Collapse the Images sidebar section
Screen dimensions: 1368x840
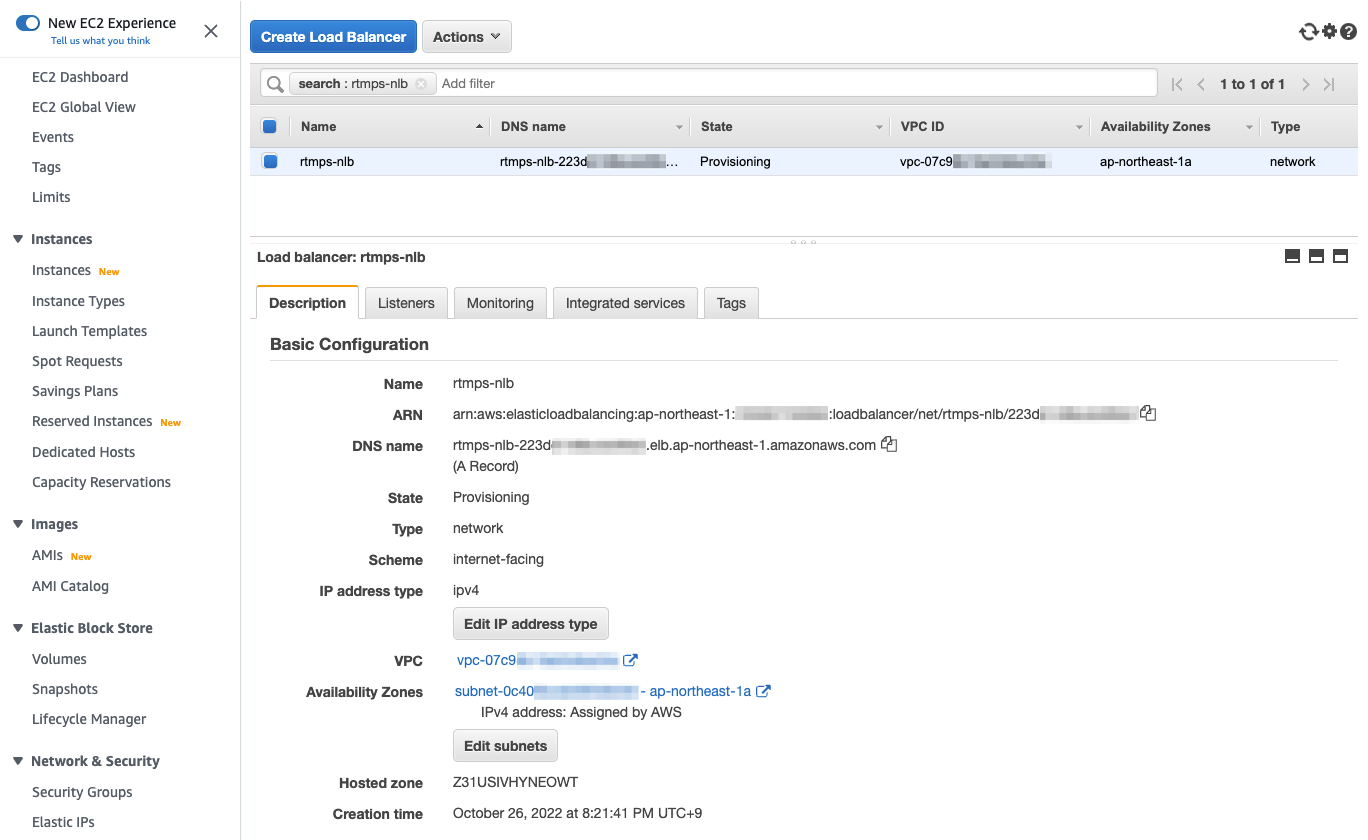18,524
